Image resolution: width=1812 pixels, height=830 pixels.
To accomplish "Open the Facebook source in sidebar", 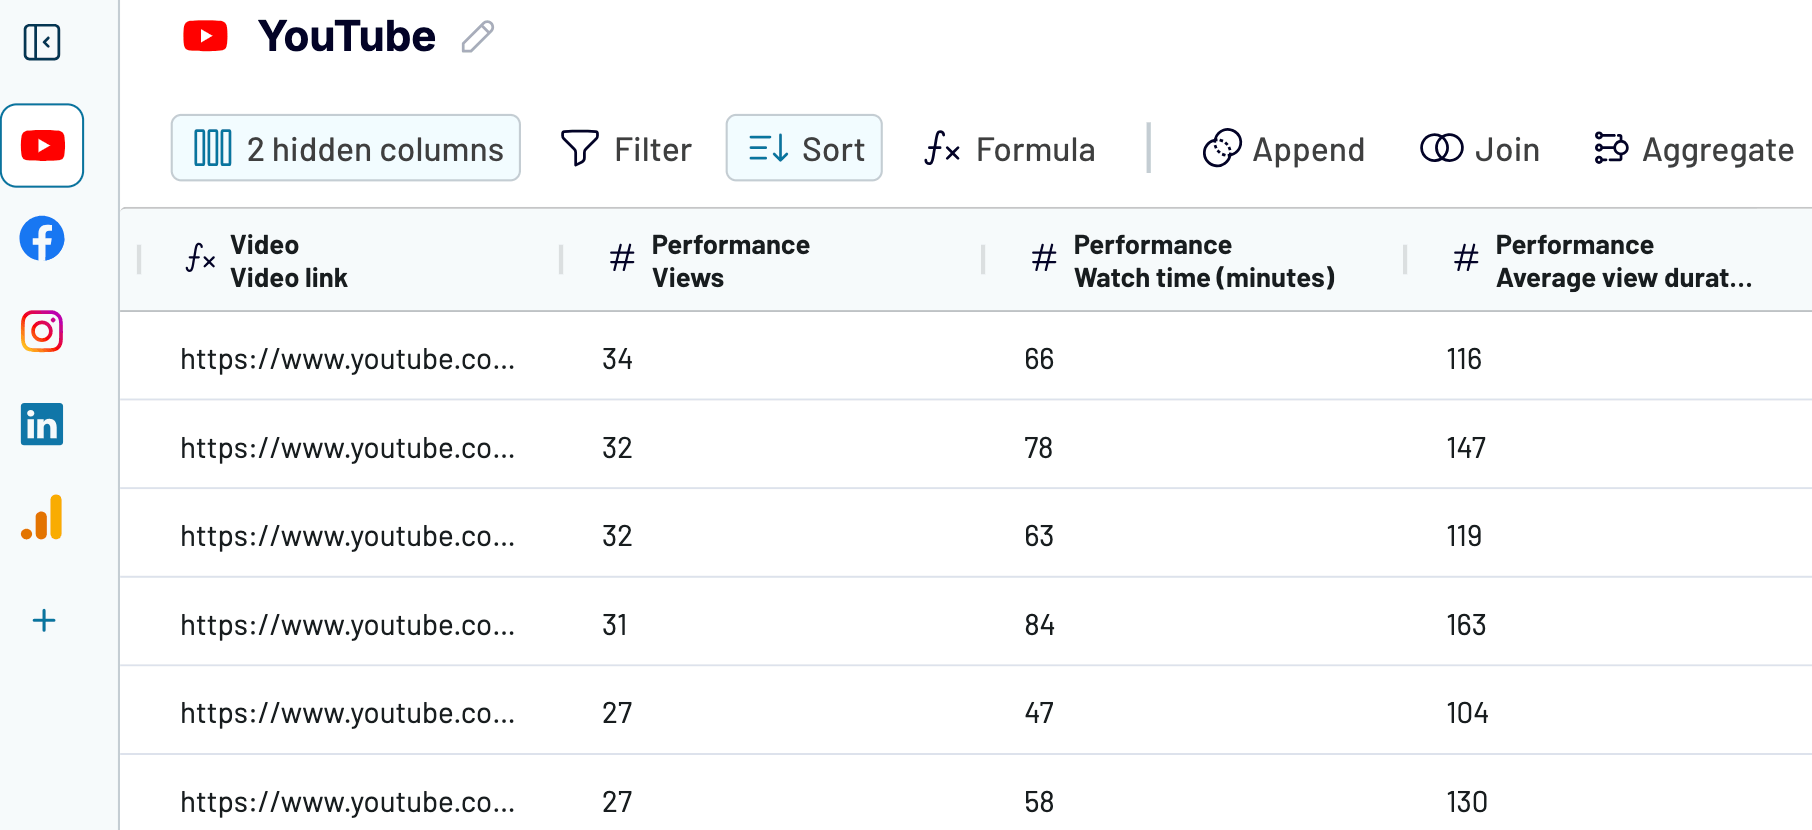I will coord(42,239).
